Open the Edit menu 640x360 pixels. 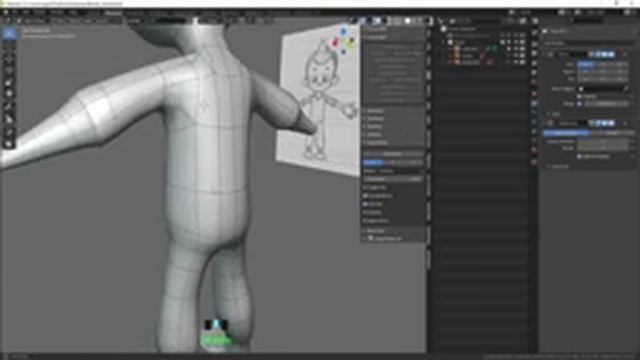point(26,13)
